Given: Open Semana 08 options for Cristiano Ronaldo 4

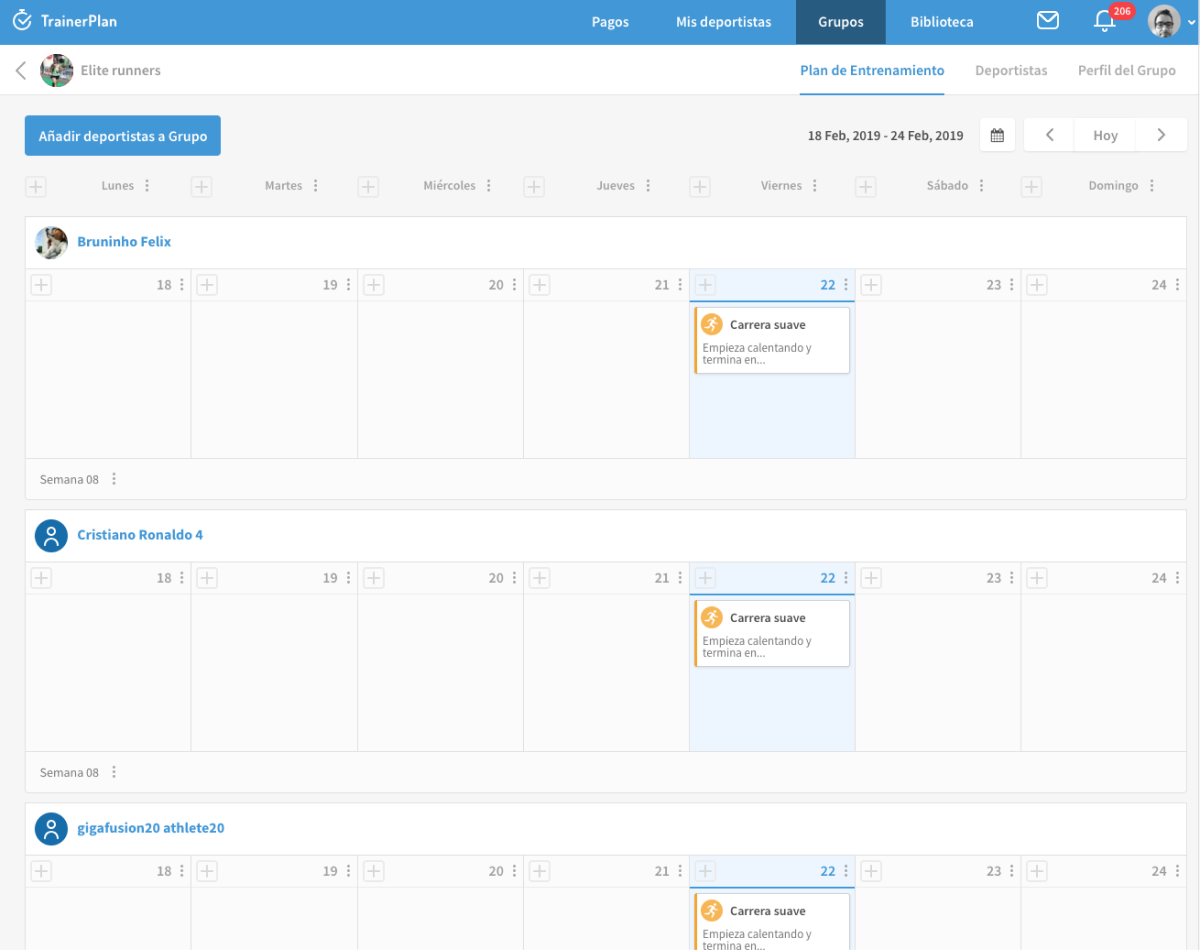Looking at the screenshot, I should 113,772.
